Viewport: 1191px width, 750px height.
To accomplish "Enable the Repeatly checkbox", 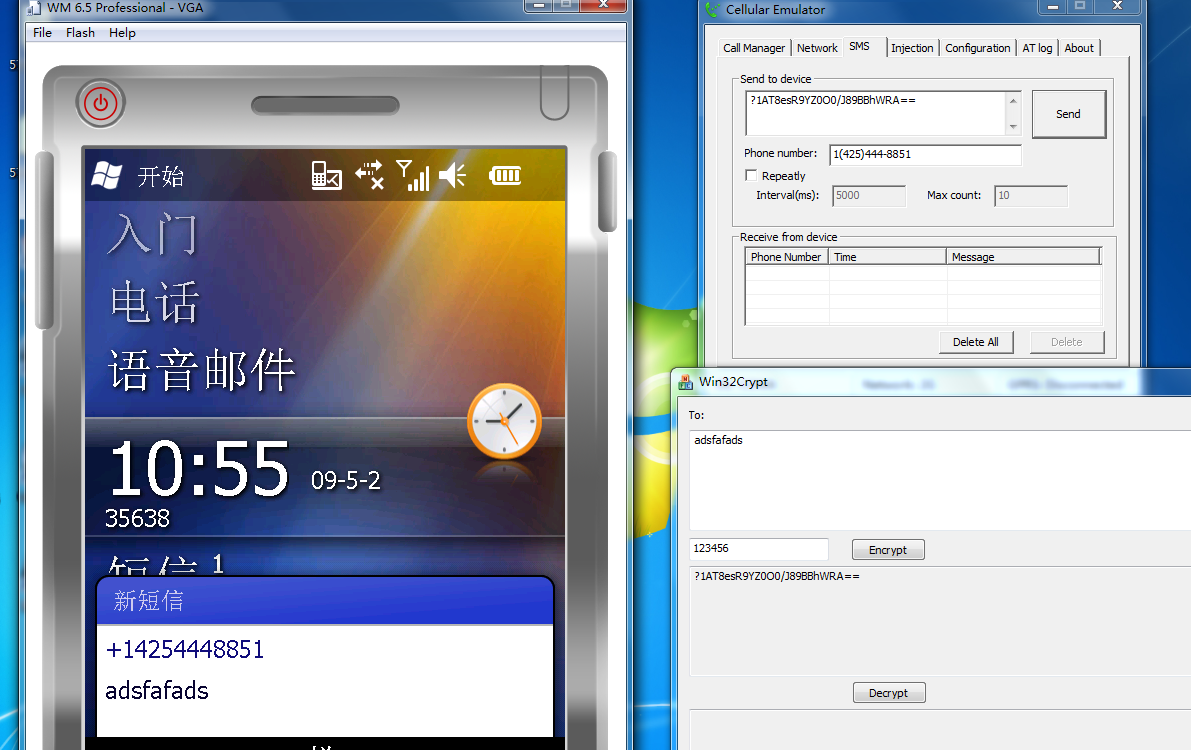I will (751, 176).
